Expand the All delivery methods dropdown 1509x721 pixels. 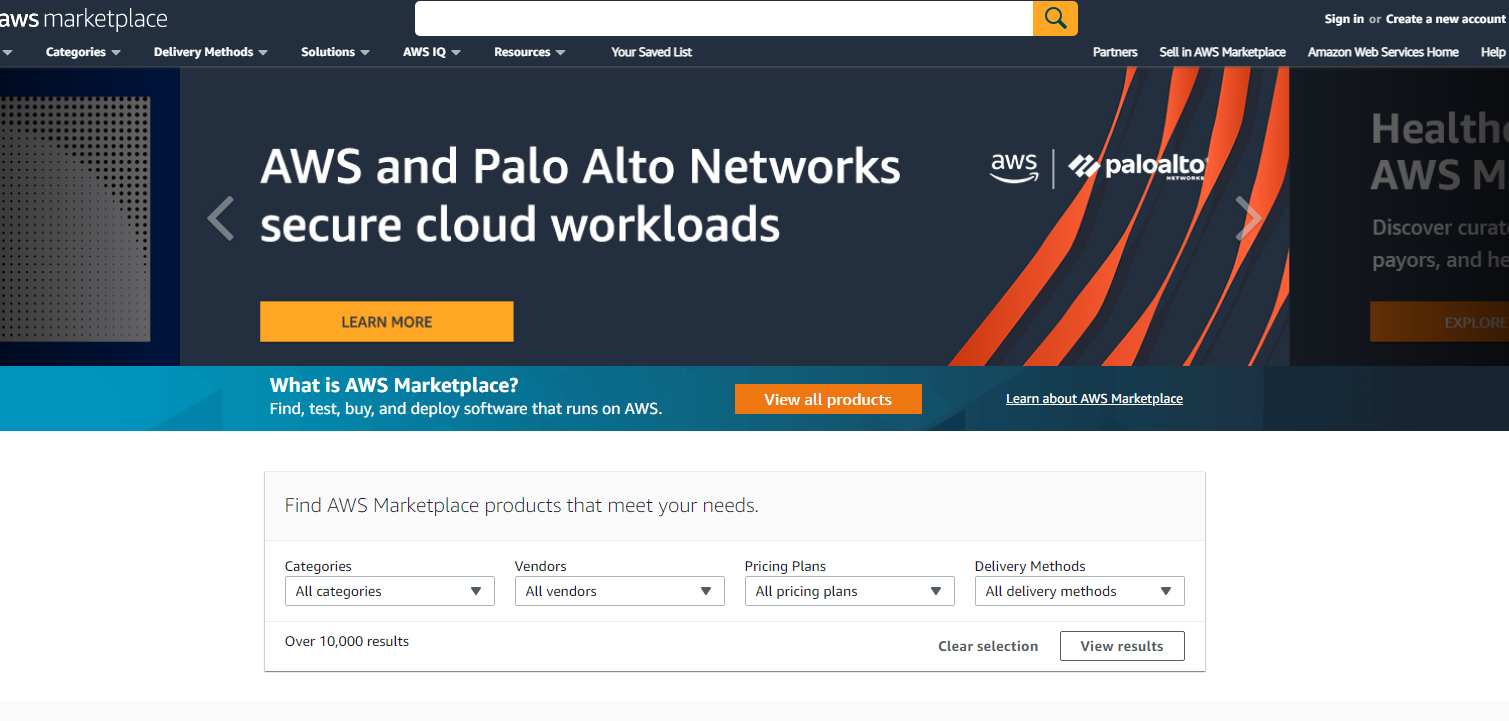[1080, 591]
